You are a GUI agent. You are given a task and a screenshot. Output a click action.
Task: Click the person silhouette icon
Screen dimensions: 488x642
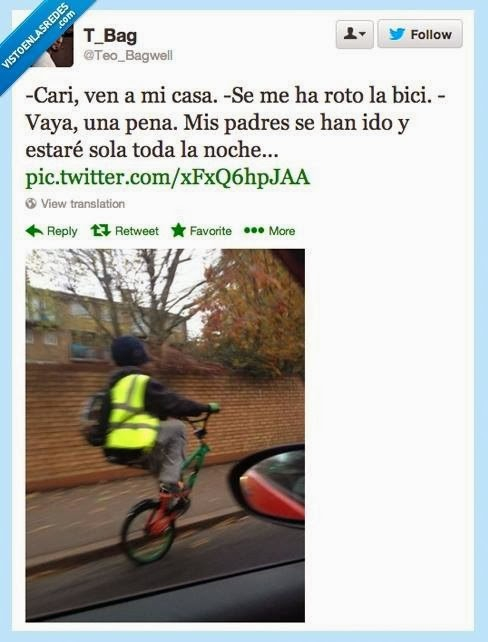coord(350,34)
